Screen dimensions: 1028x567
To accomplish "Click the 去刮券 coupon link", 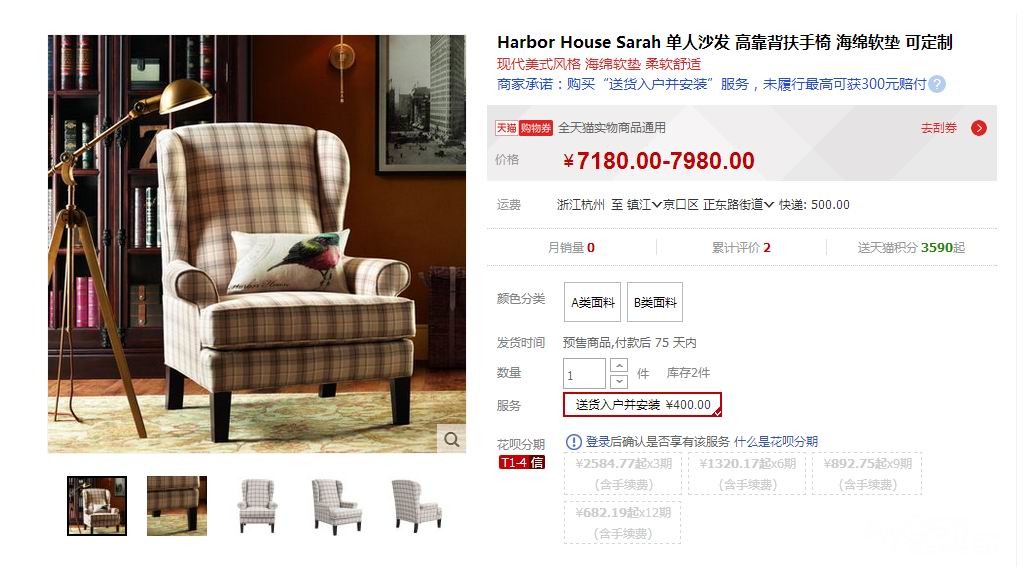I will [x=939, y=128].
